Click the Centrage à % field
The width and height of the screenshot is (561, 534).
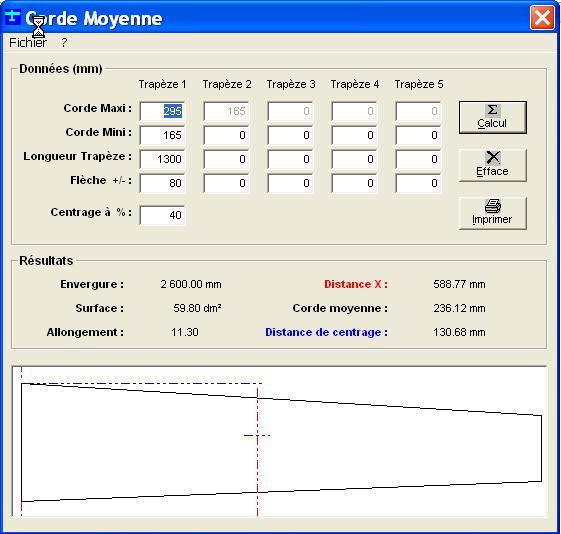(162, 215)
